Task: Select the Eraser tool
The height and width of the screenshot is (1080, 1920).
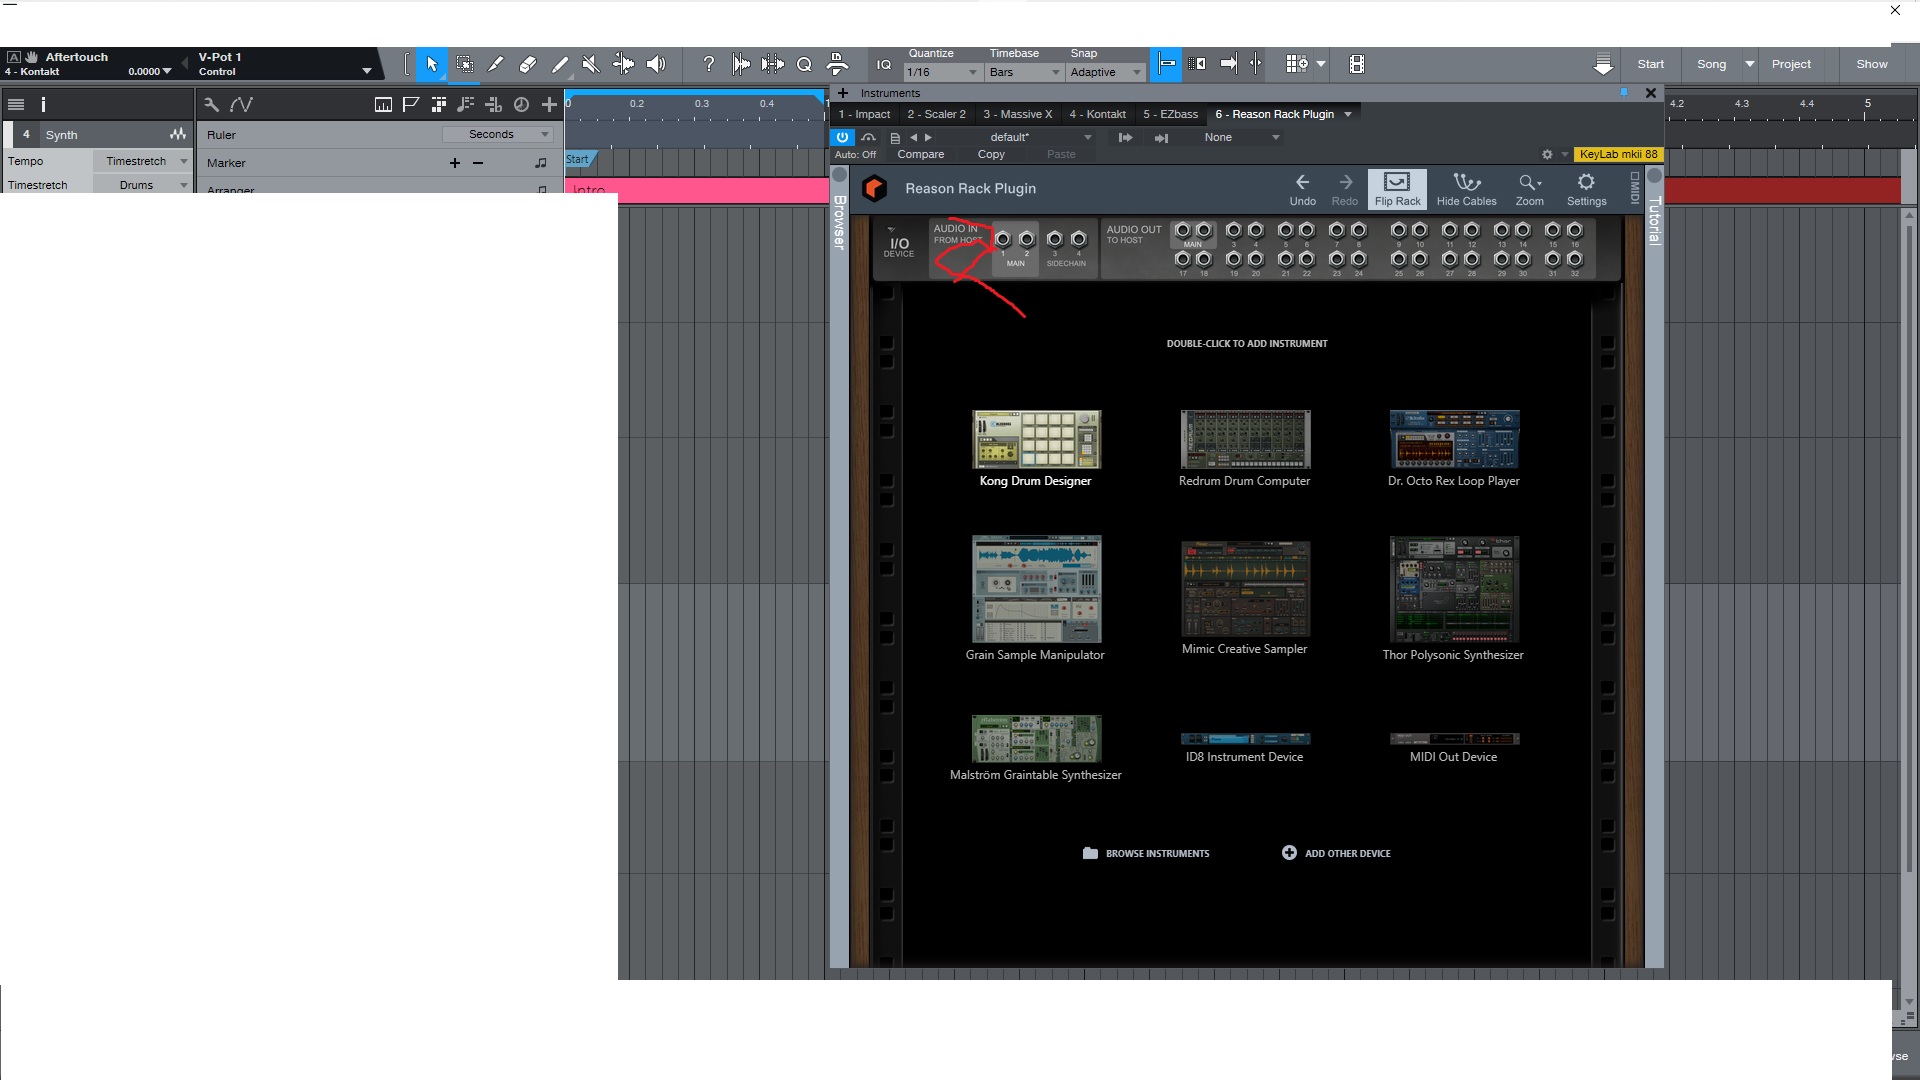Action: [528, 64]
